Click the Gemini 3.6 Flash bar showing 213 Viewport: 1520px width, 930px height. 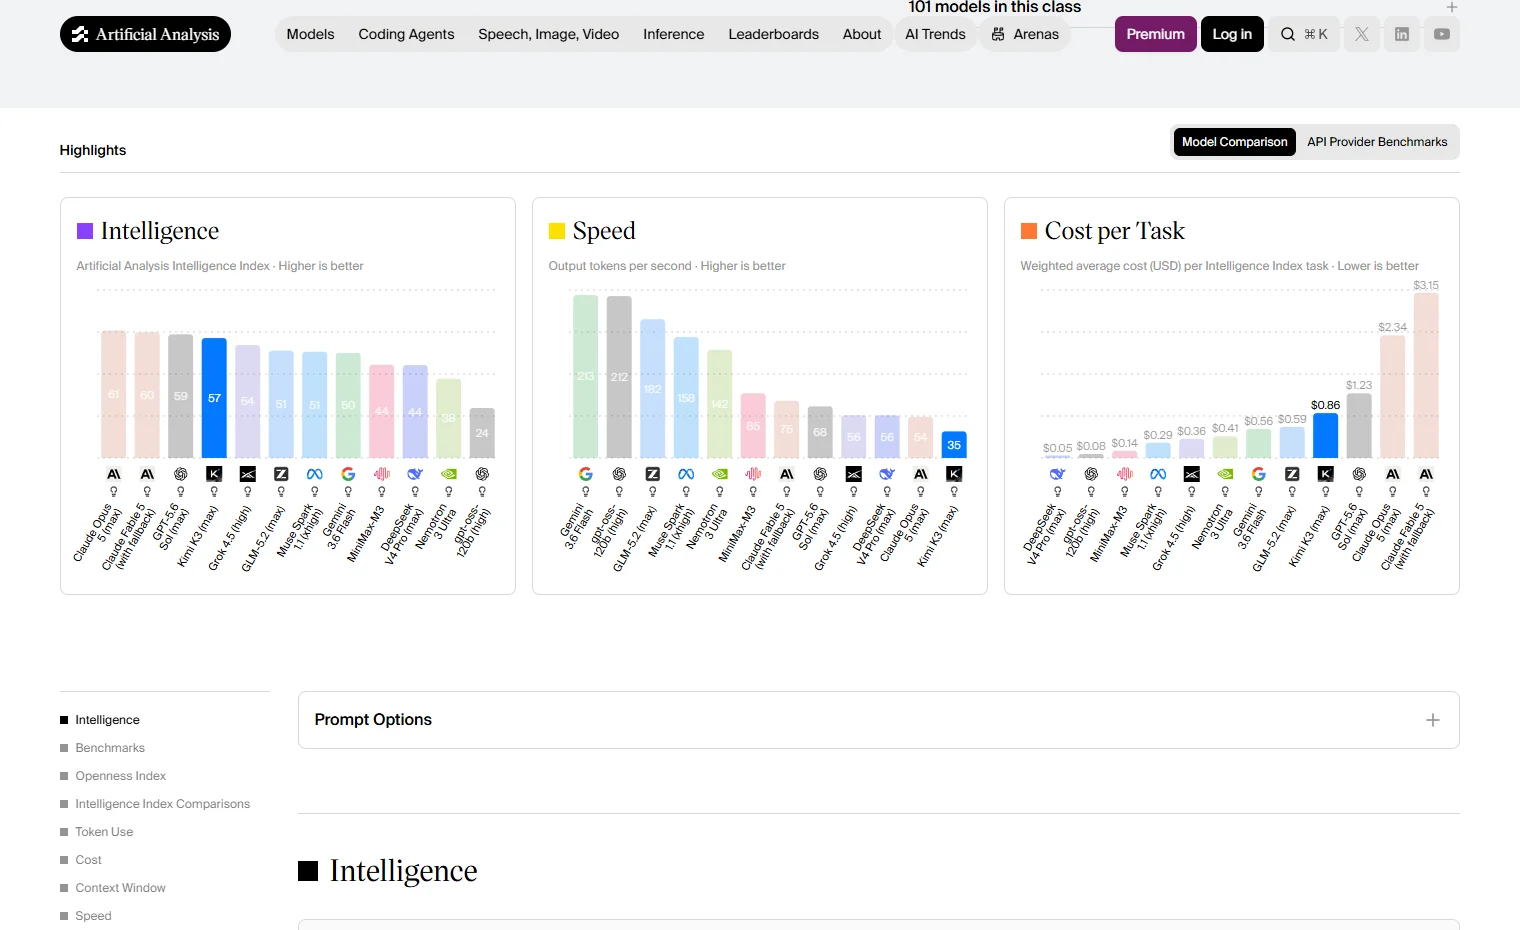(x=586, y=376)
